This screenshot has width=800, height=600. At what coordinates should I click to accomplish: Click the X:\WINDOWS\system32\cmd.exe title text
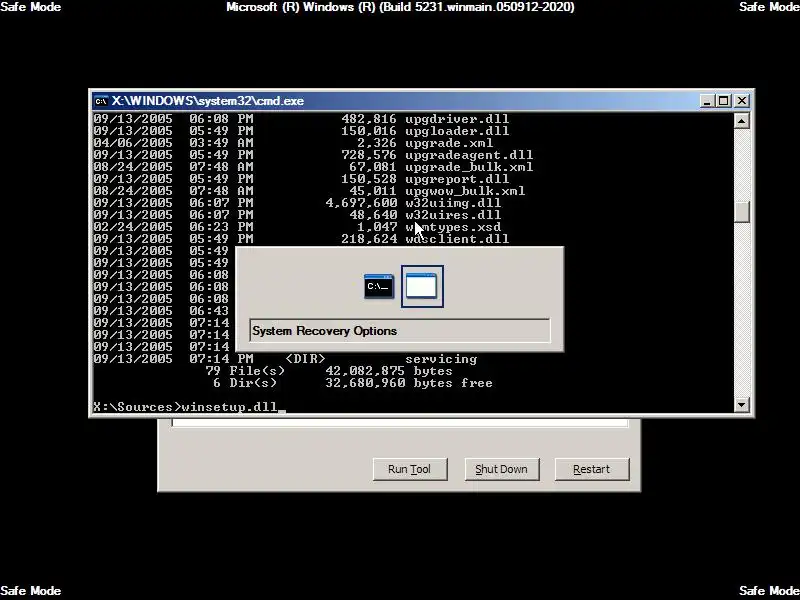point(208,101)
